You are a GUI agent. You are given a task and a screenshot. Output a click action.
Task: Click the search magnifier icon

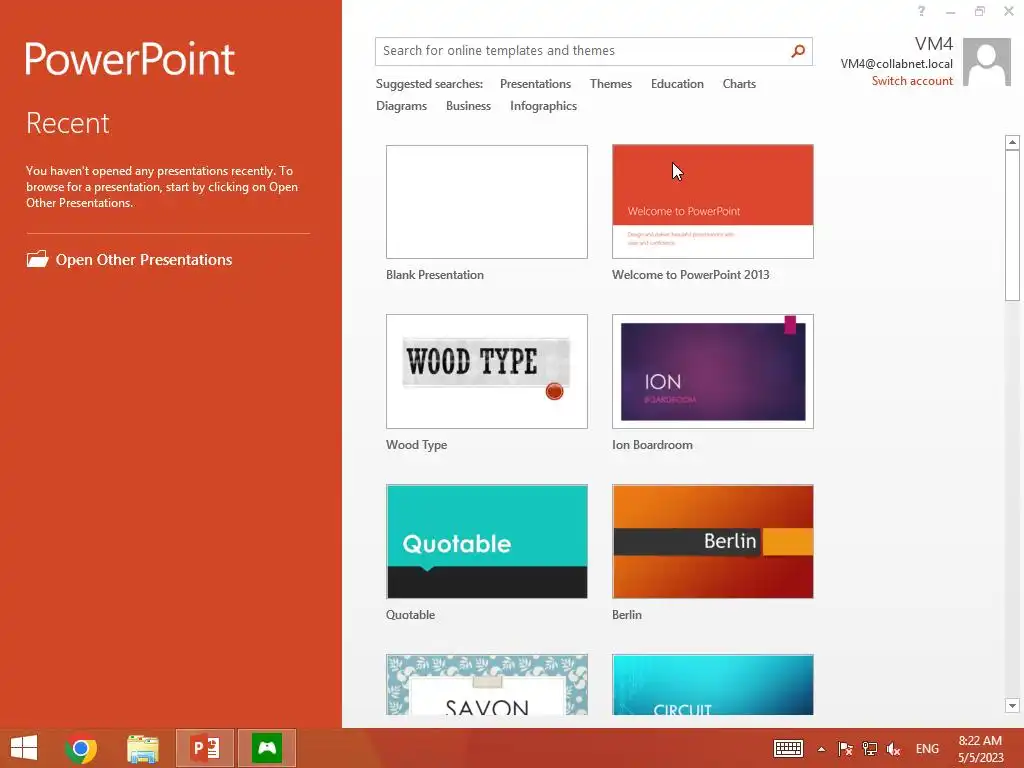point(797,51)
